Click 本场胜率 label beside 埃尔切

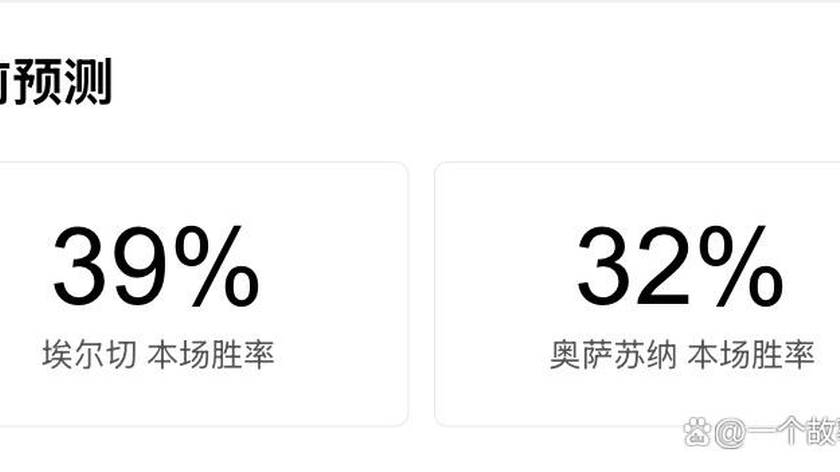tap(211, 355)
